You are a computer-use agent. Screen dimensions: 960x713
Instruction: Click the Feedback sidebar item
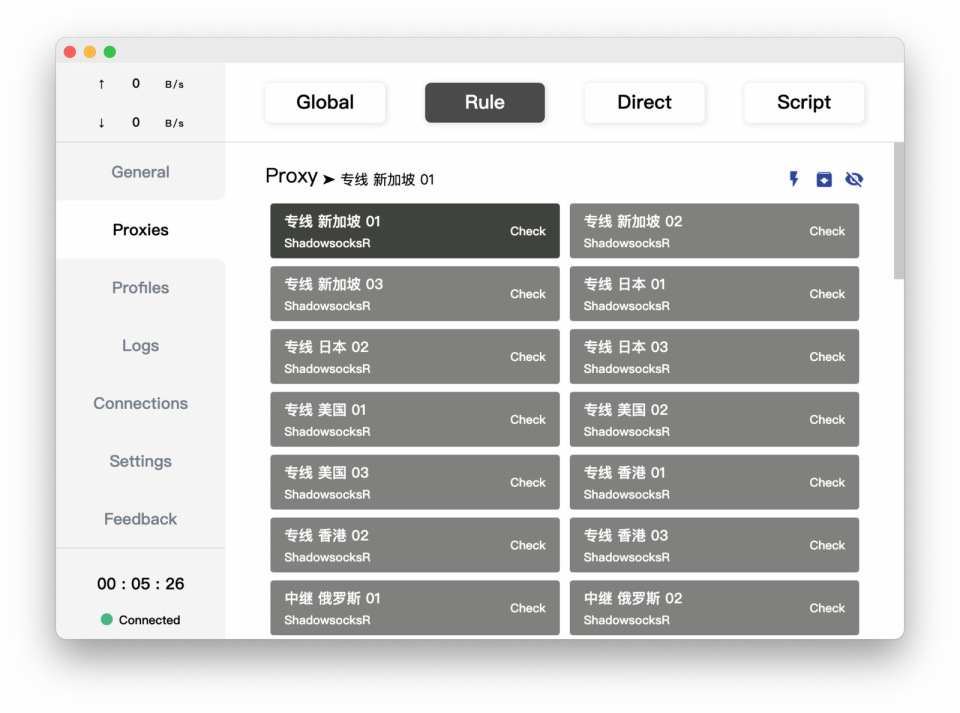coord(140,519)
